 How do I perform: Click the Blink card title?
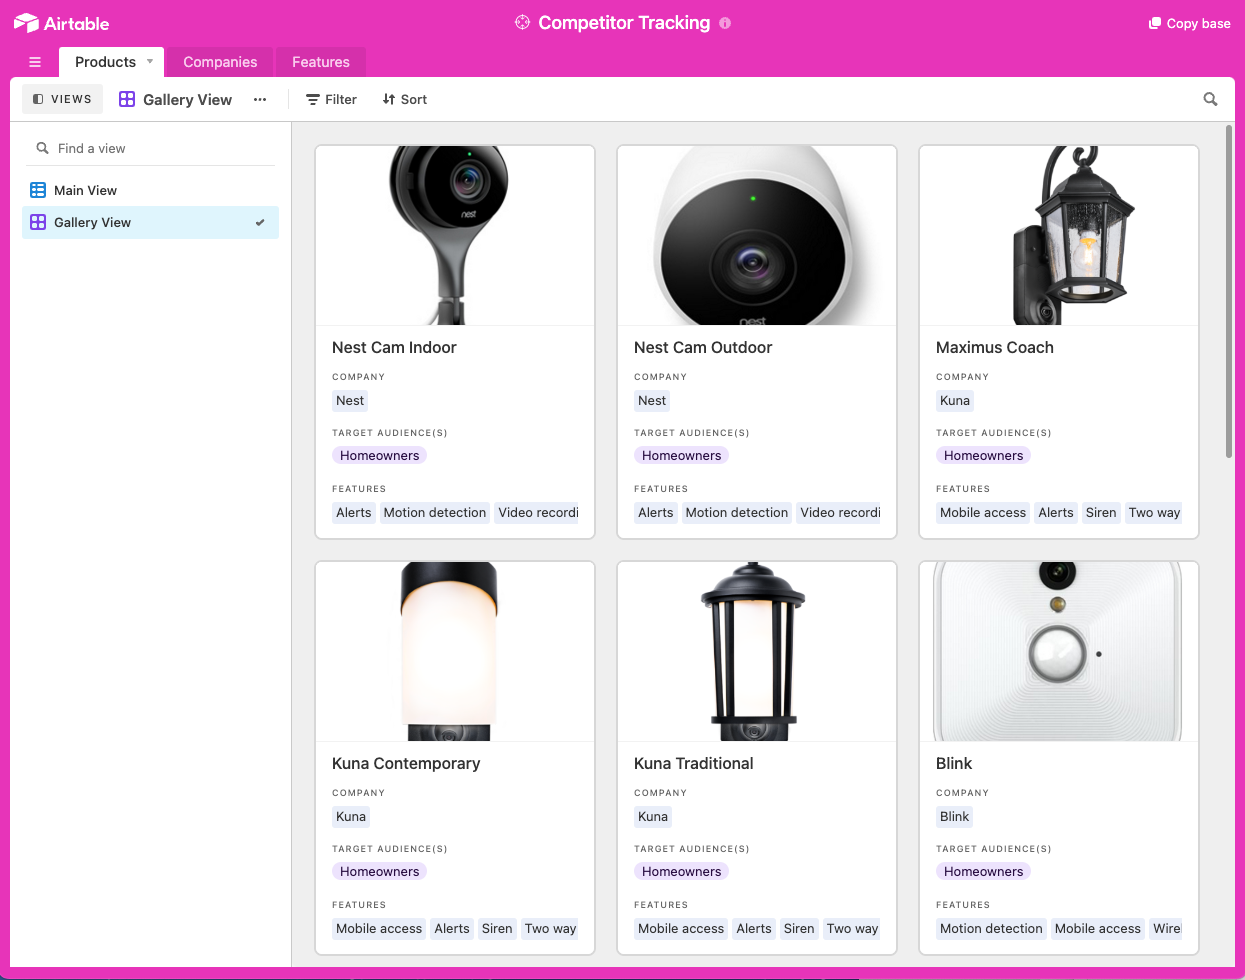954,763
